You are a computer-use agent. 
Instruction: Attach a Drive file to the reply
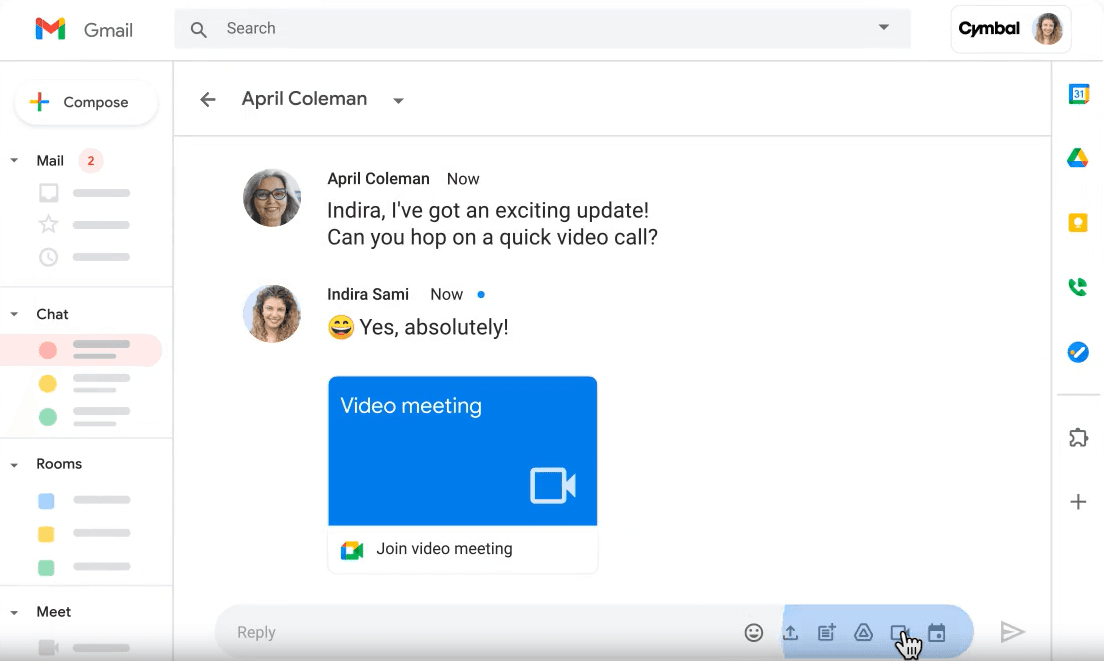[863, 632]
